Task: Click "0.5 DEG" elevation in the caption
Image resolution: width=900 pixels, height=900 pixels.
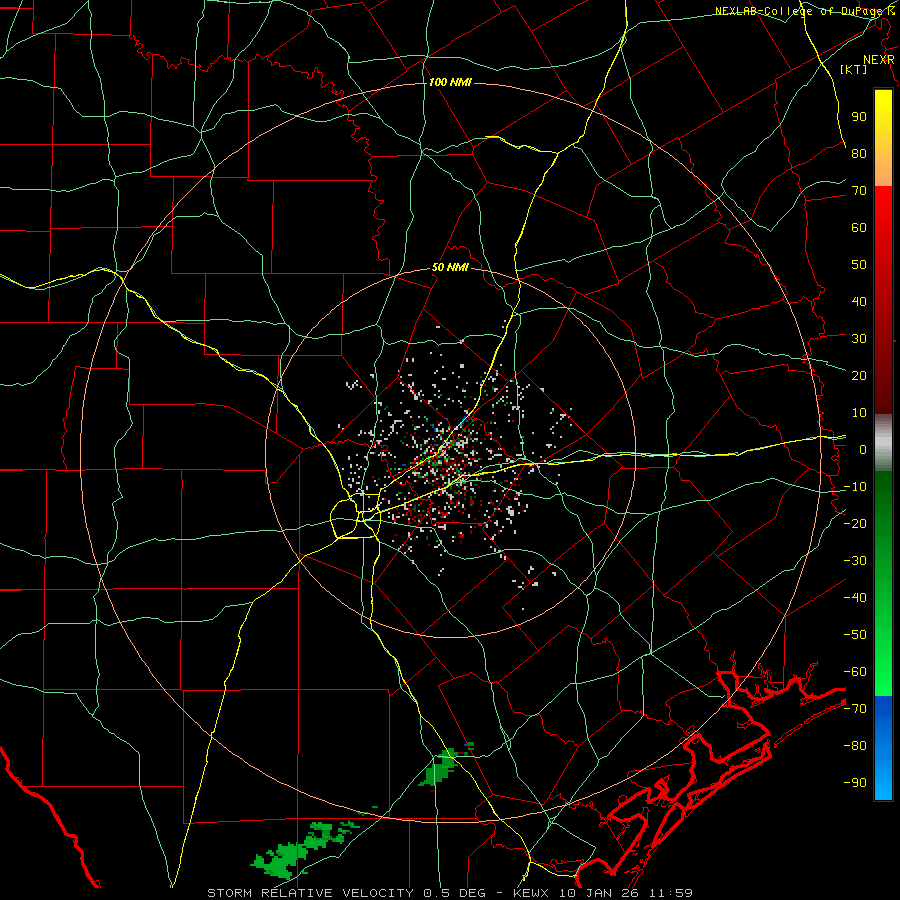Action: (x=455, y=893)
